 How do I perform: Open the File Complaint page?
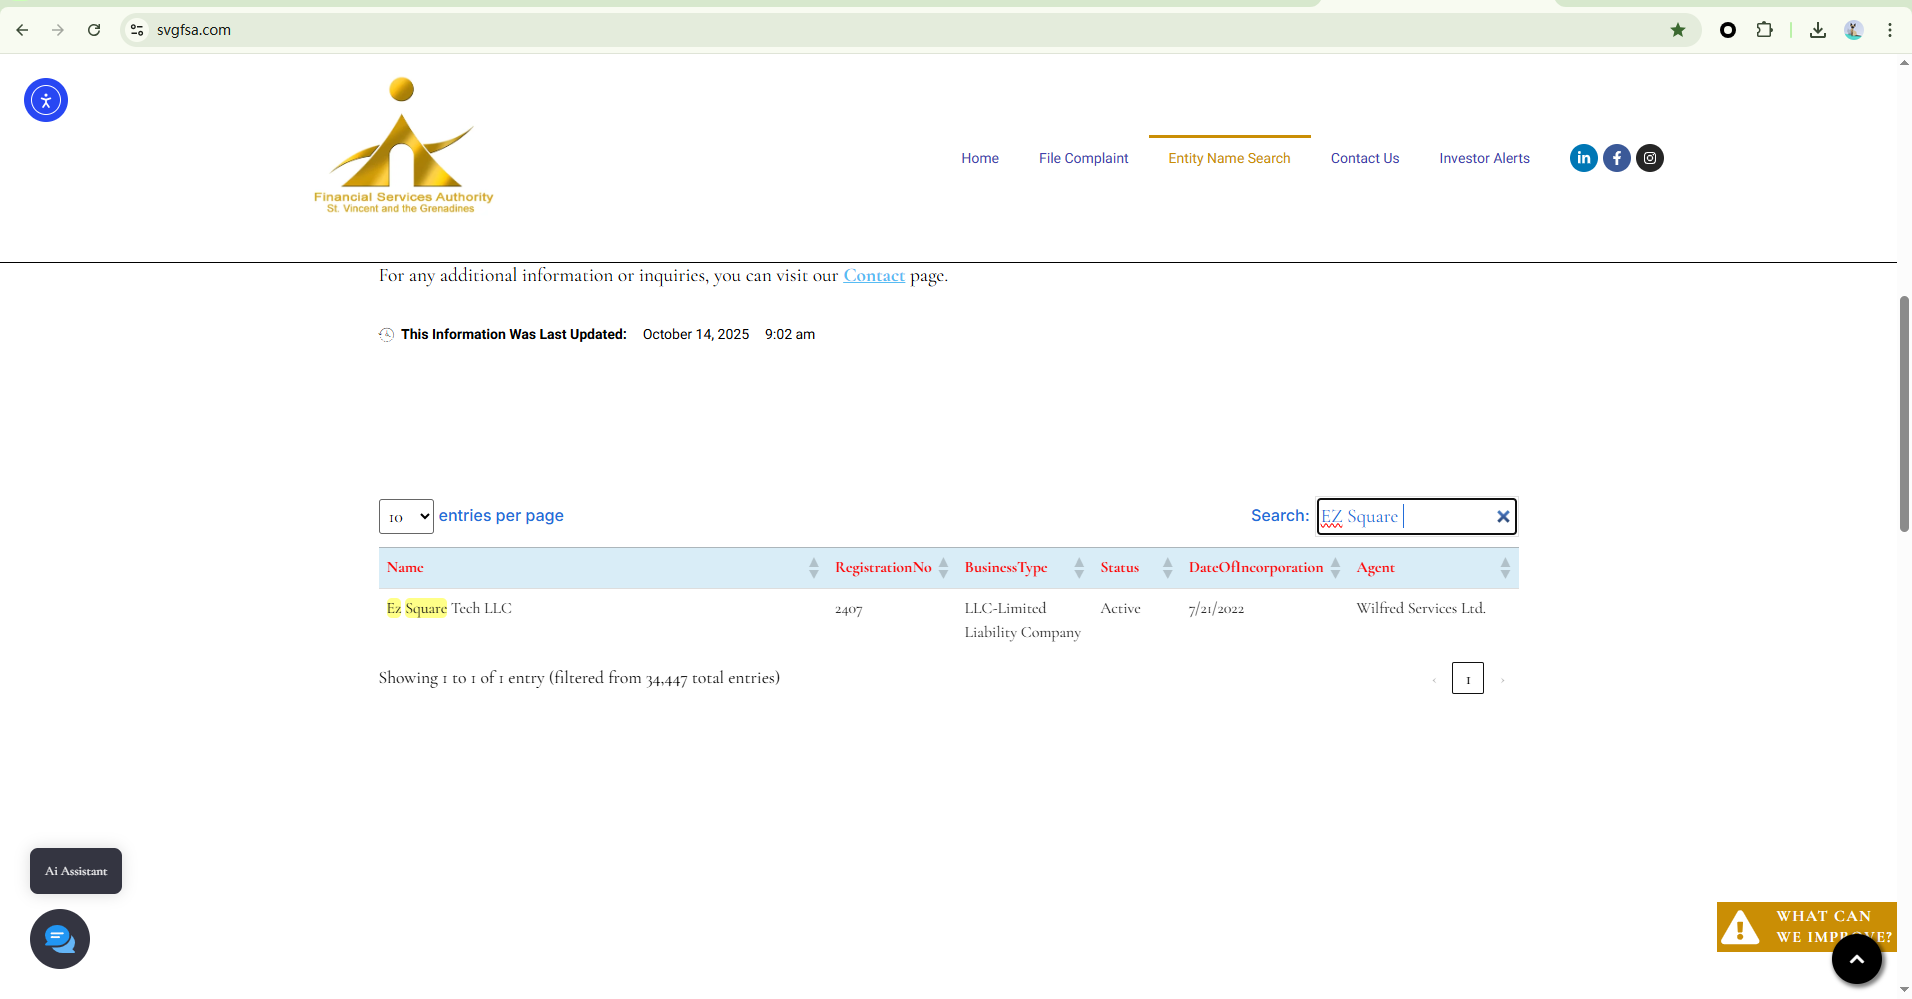point(1083,158)
